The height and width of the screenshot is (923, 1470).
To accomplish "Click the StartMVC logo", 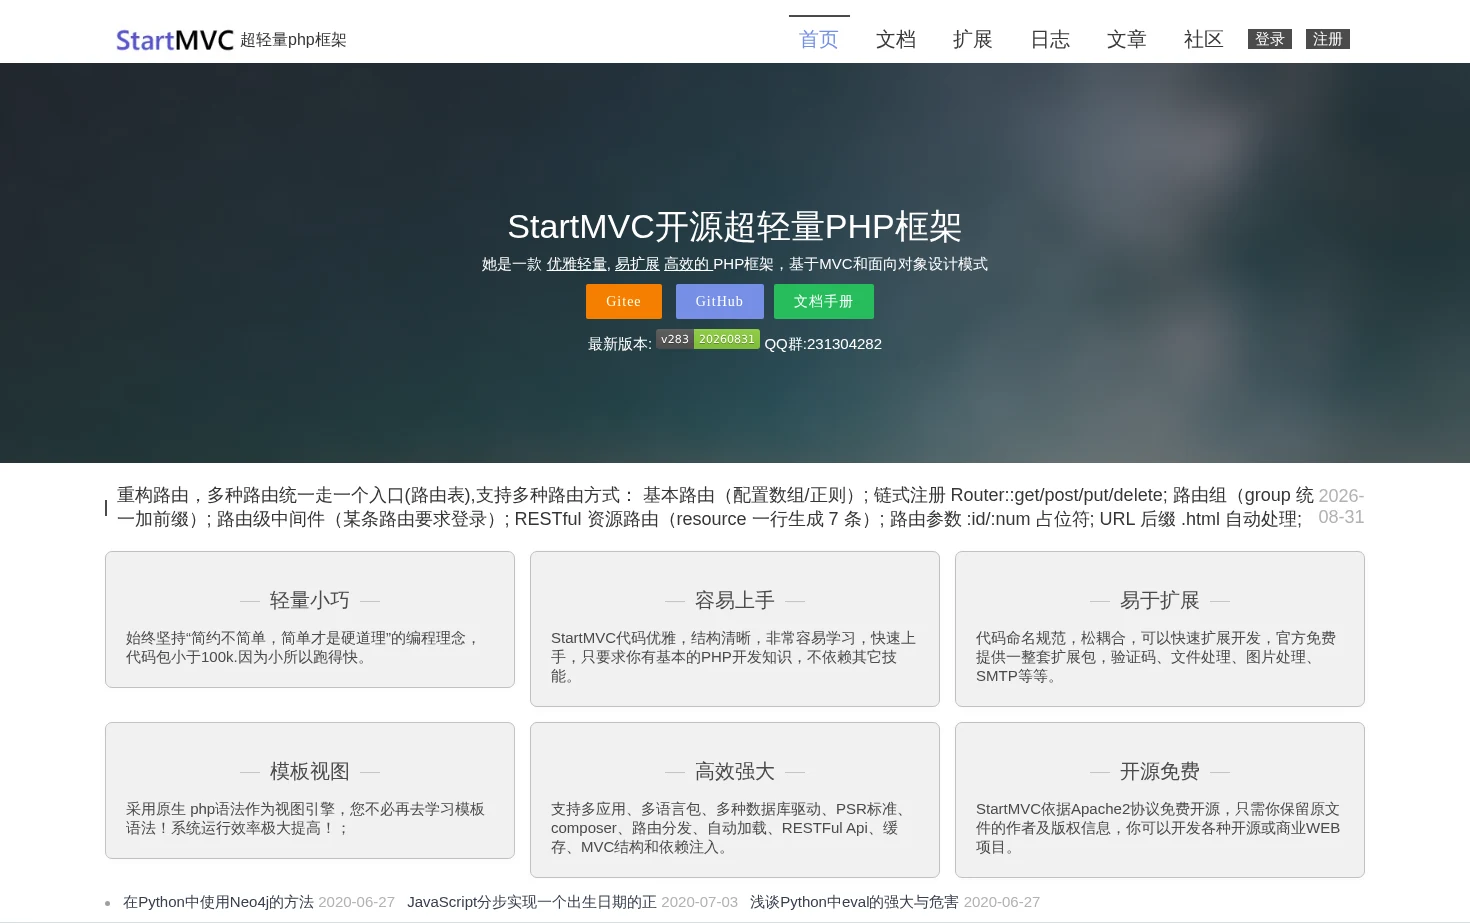I will (x=175, y=40).
